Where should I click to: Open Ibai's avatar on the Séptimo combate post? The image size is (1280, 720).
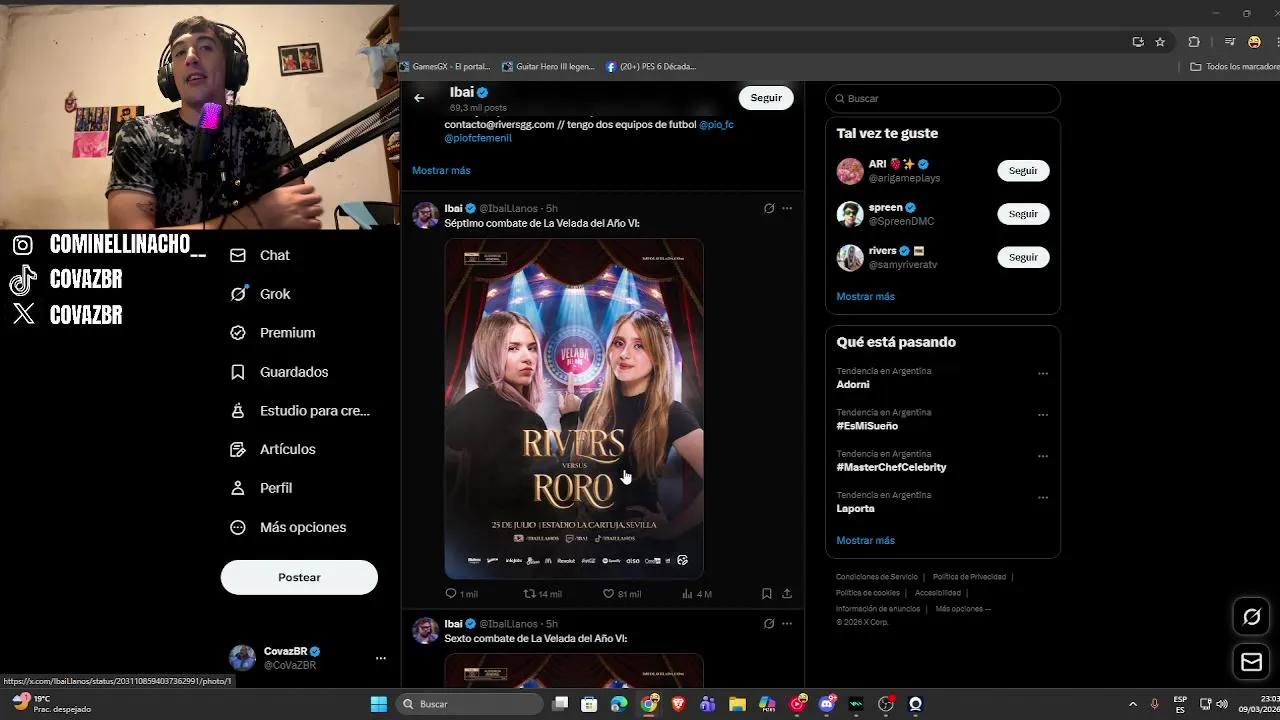426,215
